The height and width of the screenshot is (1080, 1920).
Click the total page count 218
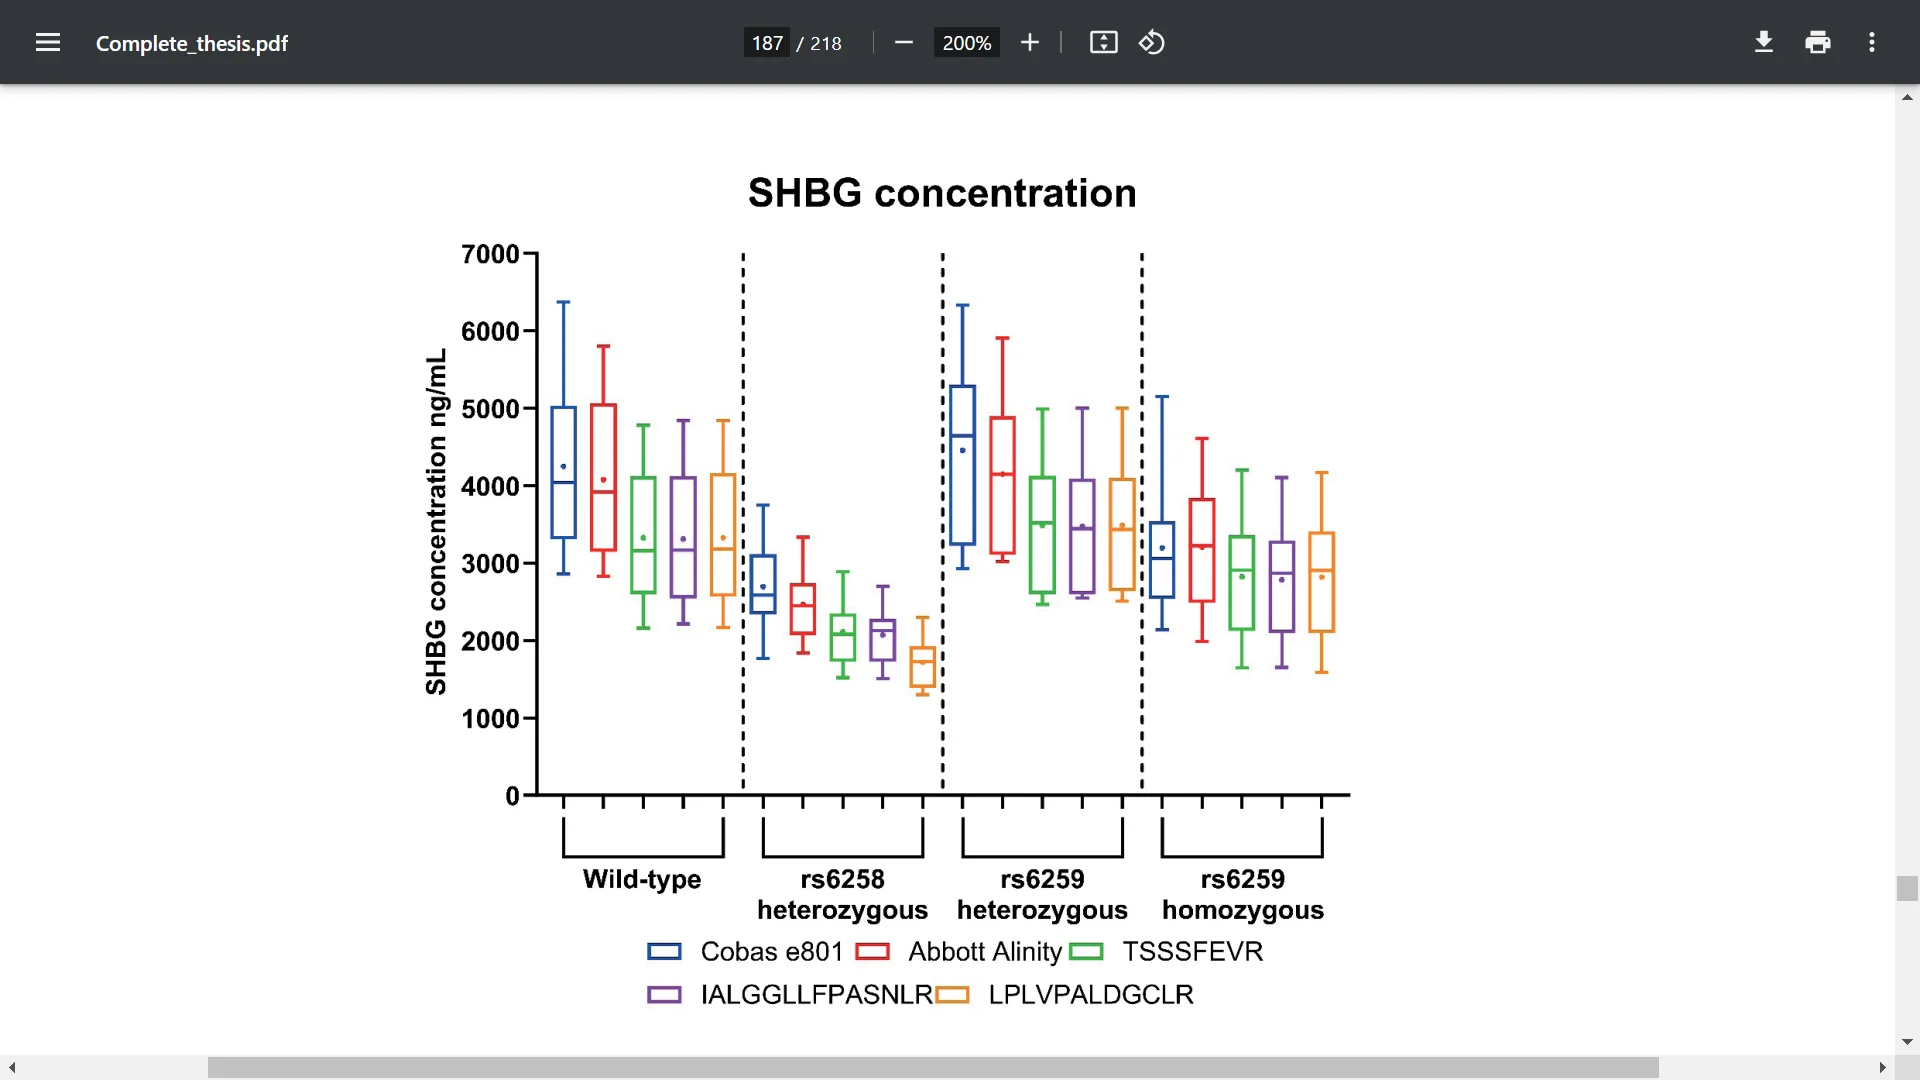click(826, 43)
